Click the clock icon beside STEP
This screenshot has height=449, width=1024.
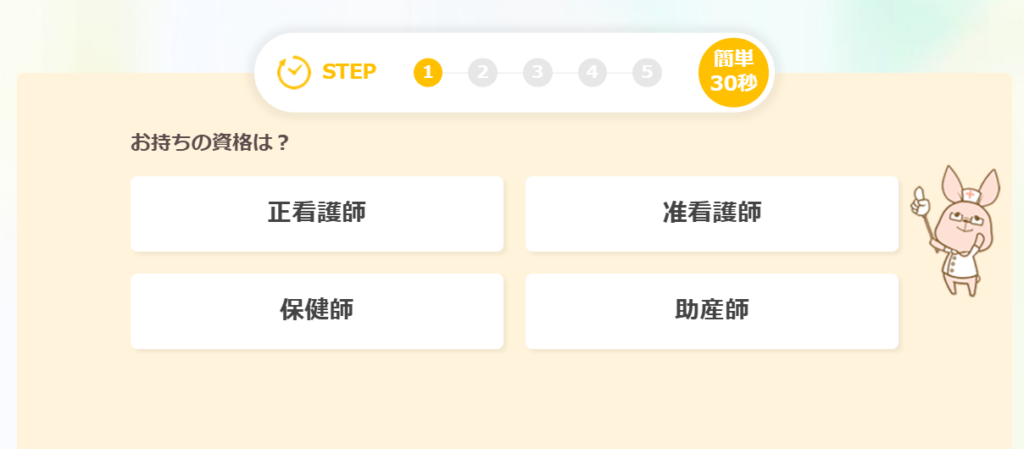pyautogui.click(x=294, y=72)
